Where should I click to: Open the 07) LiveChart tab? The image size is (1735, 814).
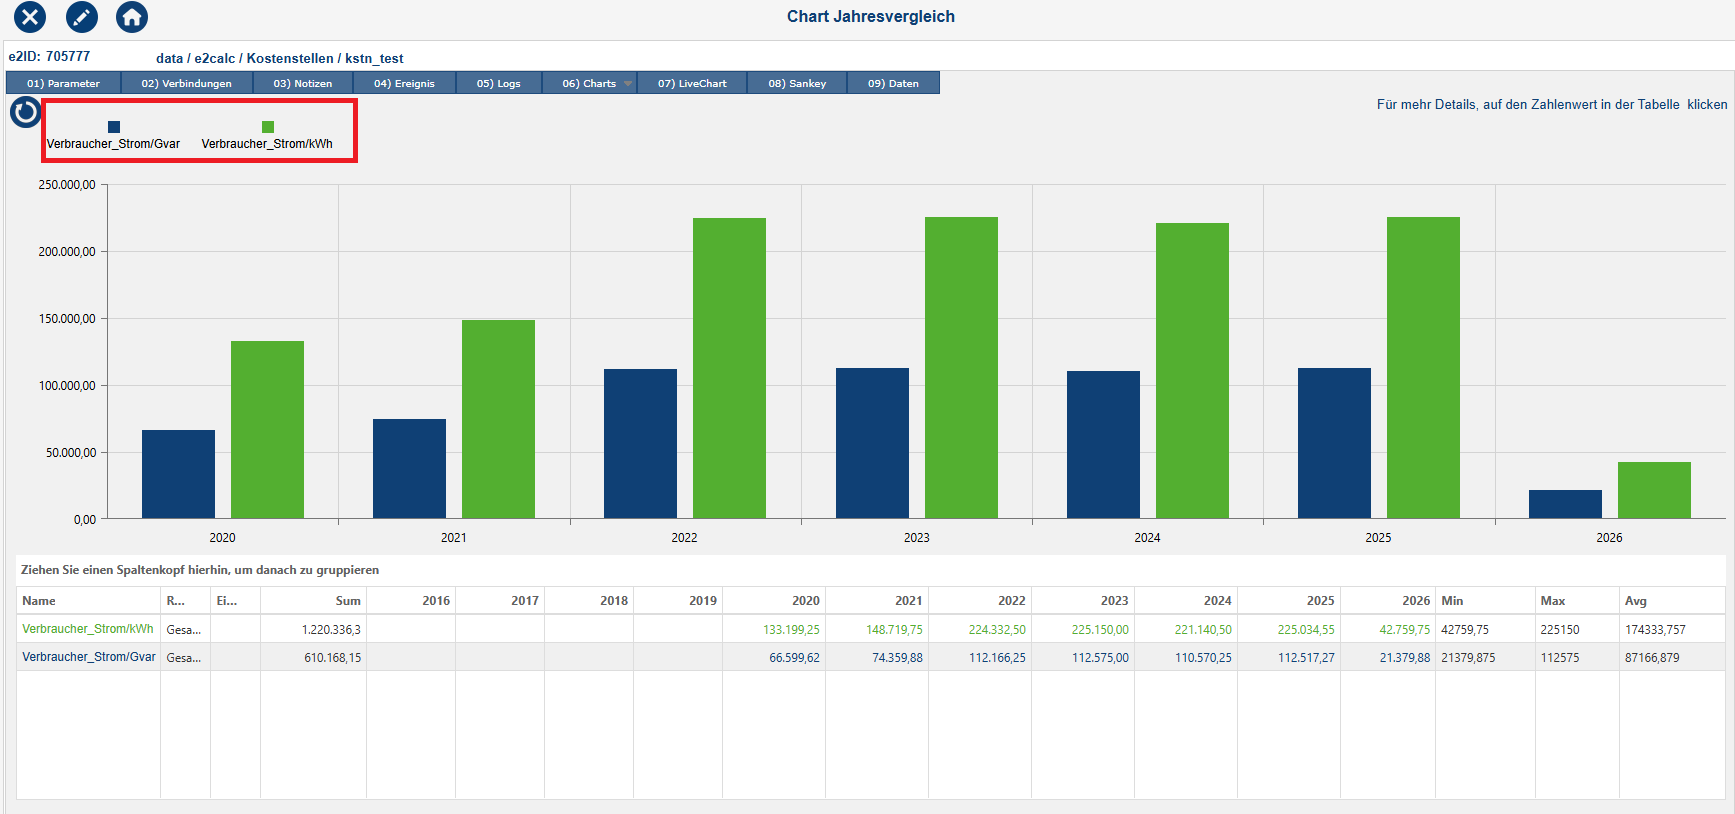(692, 83)
